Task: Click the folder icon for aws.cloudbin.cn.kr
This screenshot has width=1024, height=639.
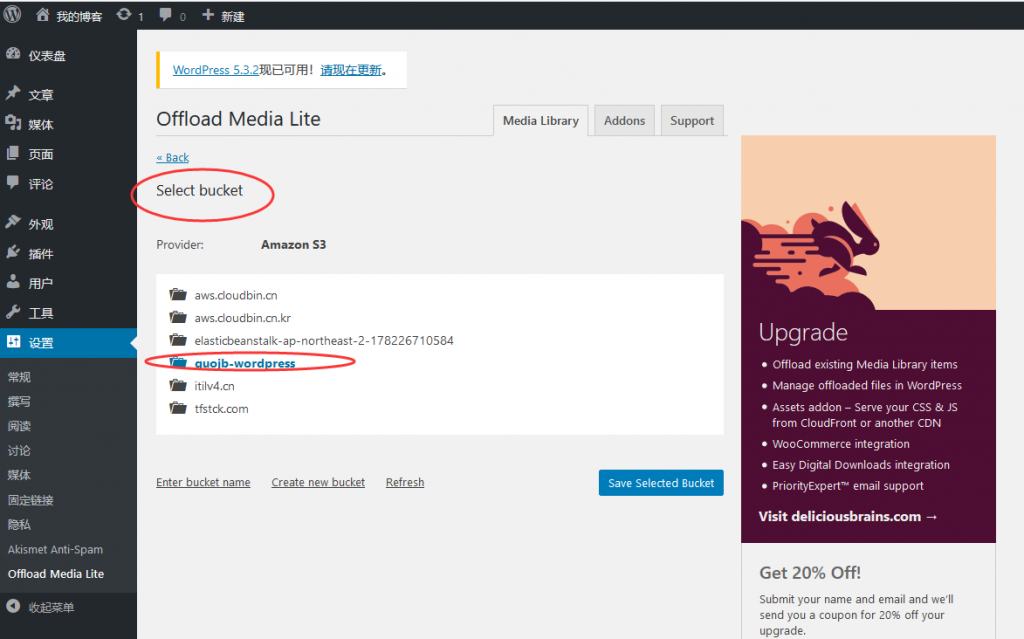Action: (x=178, y=317)
